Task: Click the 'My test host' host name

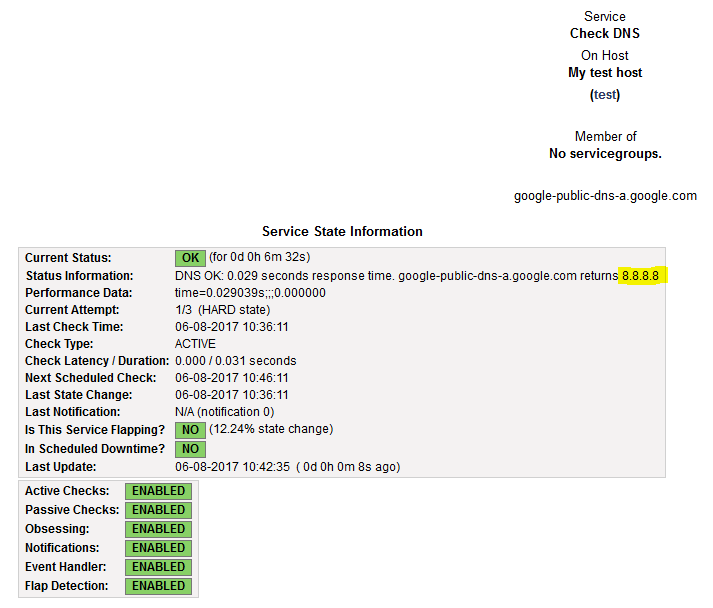Action: coord(605,73)
